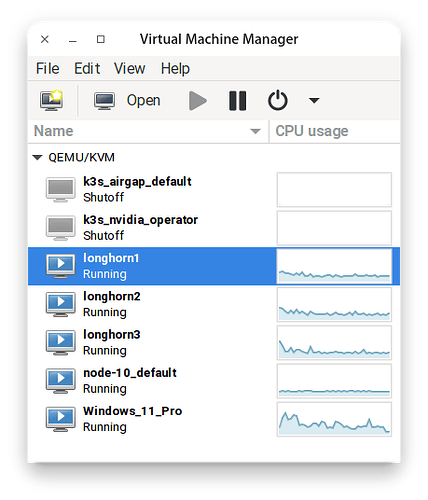Screen dimensions: 428x500
Task: Open the shutdown options dropdown arrow
Action: tap(314, 100)
